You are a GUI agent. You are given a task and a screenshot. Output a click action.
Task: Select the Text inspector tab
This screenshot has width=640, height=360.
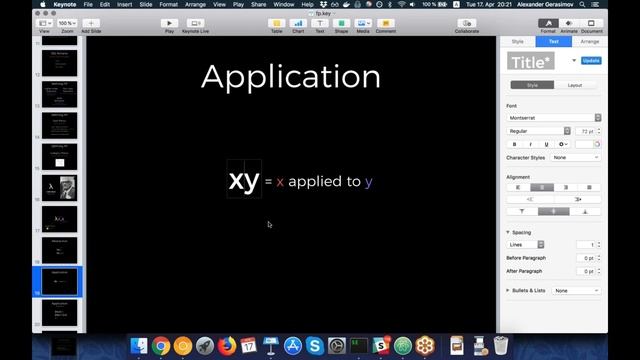pos(553,42)
